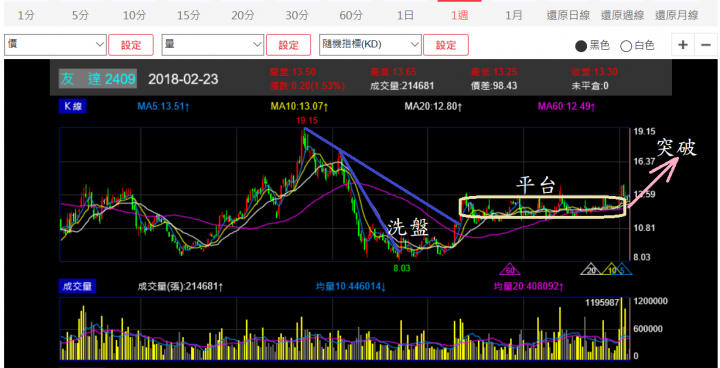Zoom in the chart with plus button

683,45
